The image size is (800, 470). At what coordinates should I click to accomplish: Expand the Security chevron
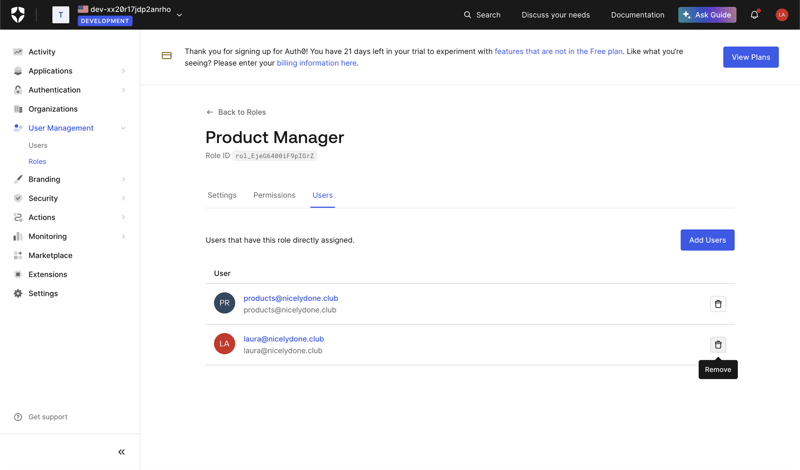coord(123,198)
